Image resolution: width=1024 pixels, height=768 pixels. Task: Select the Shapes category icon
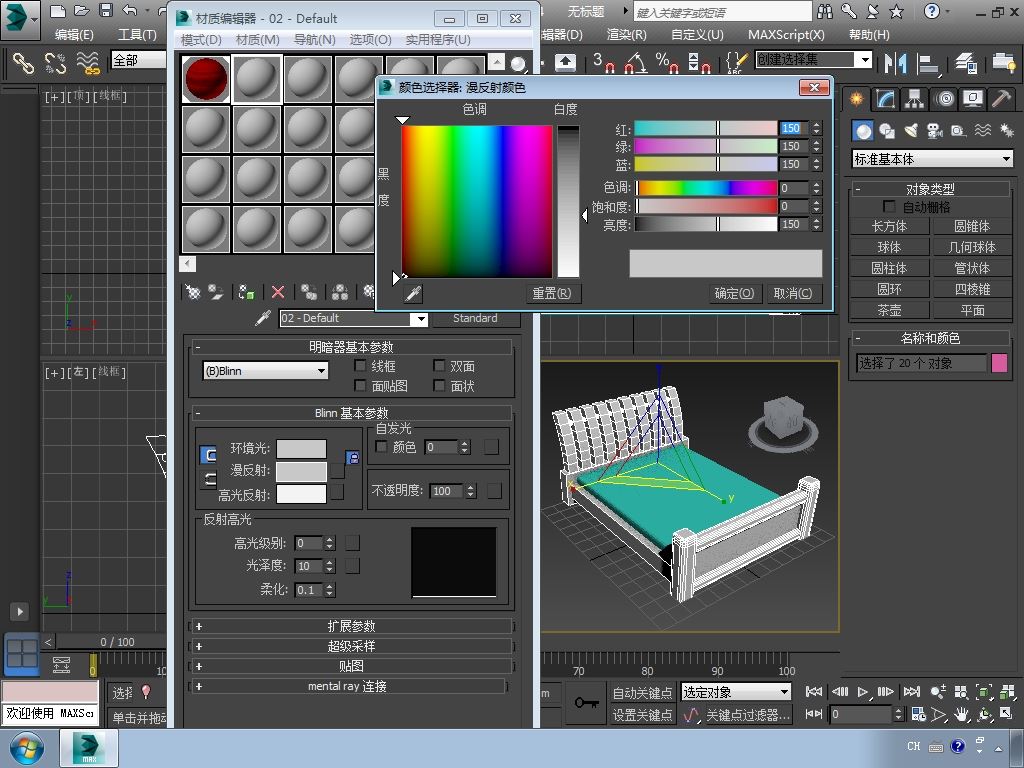[887, 131]
